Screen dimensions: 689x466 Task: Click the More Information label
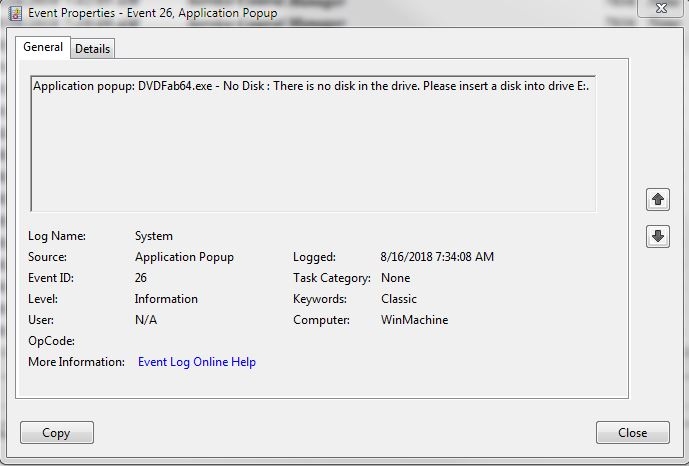point(76,362)
